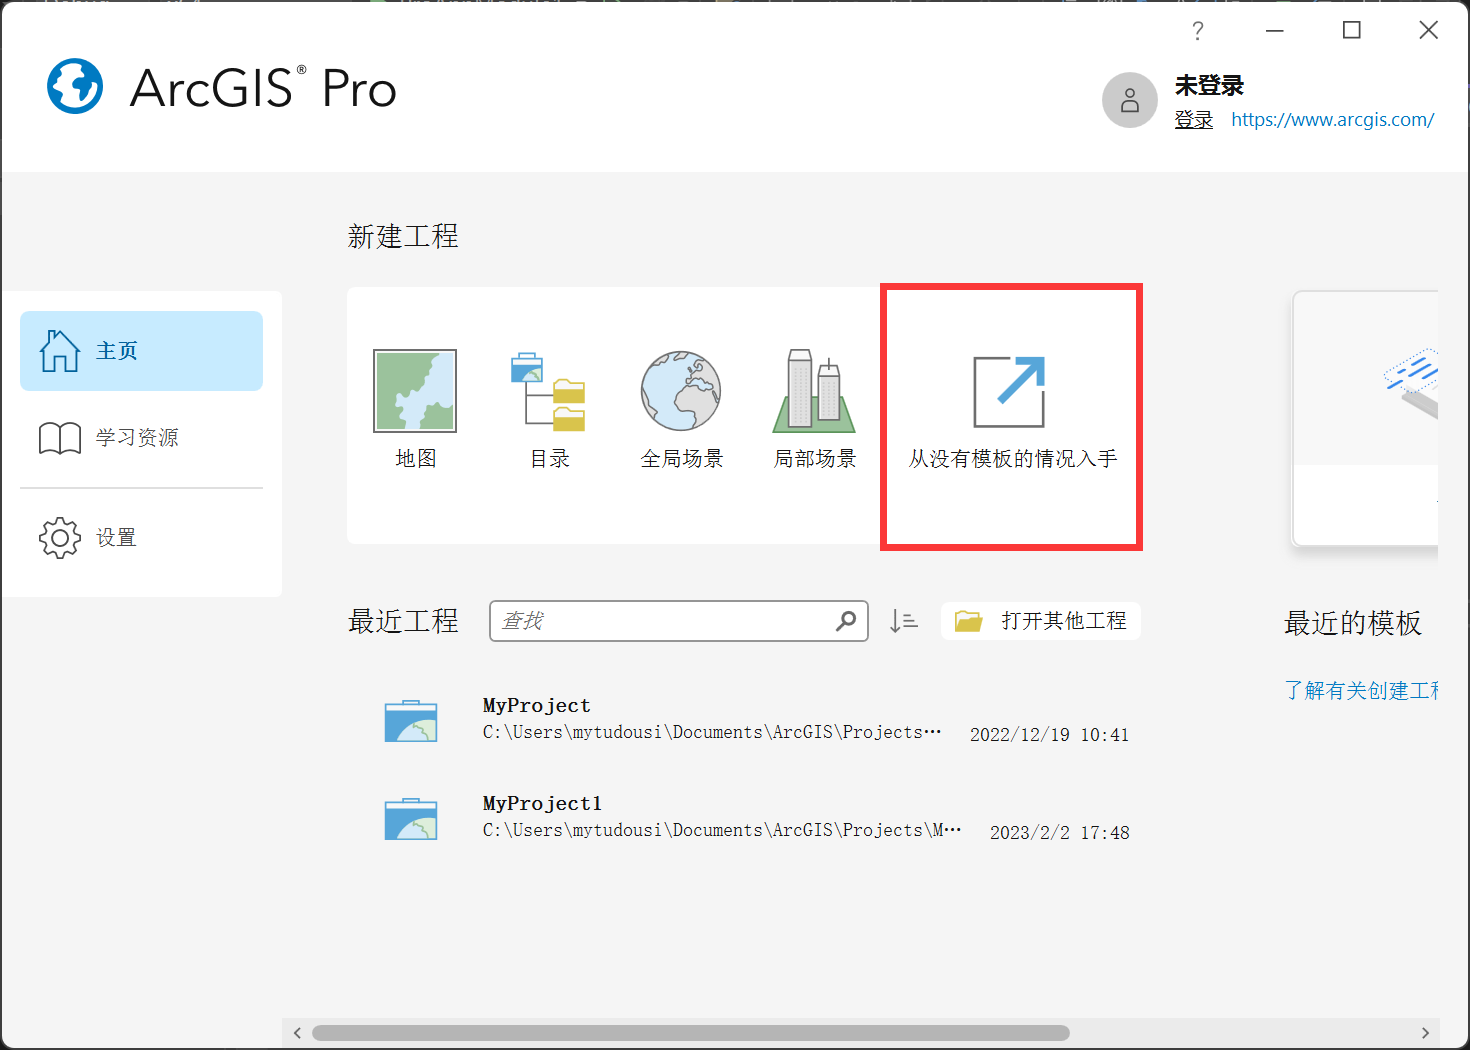This screenshot has height=1050, width=1470.
Task: Click the template thumbnail card on the right
Action: [x=1366, y=418]
